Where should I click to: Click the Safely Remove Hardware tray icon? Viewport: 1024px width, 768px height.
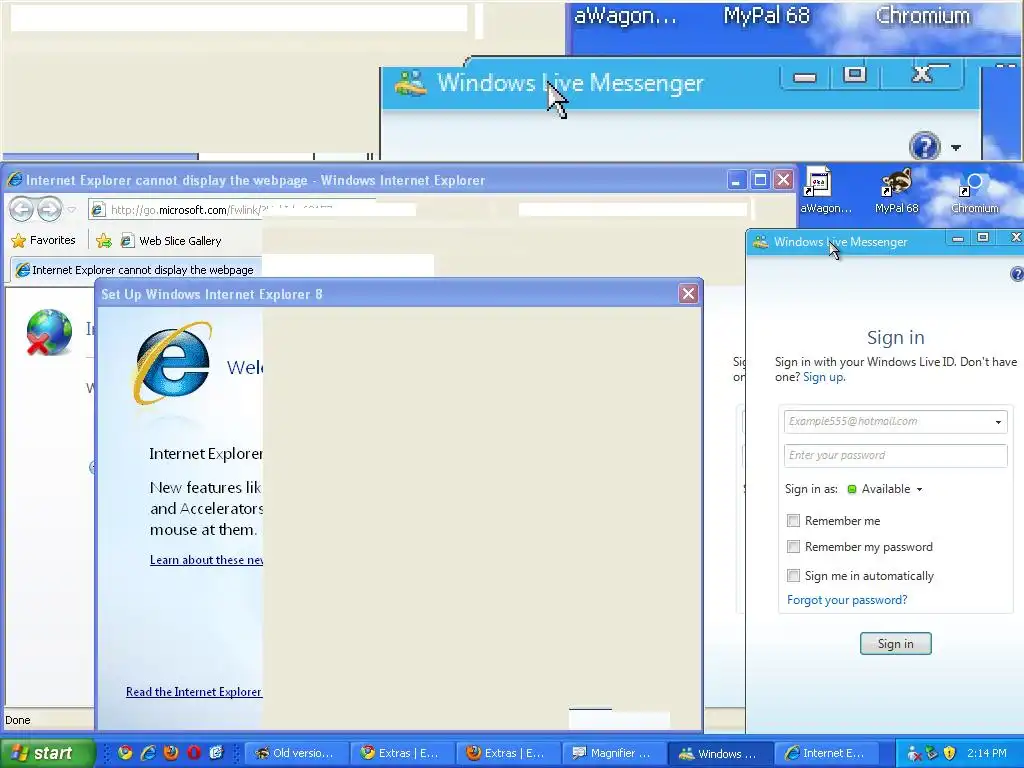click(x=932, y=753)
